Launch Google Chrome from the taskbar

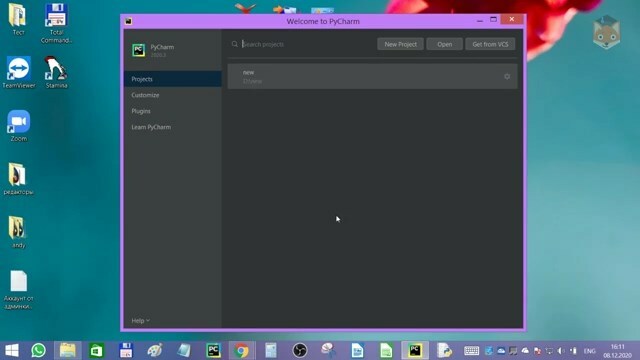[242, 350]
